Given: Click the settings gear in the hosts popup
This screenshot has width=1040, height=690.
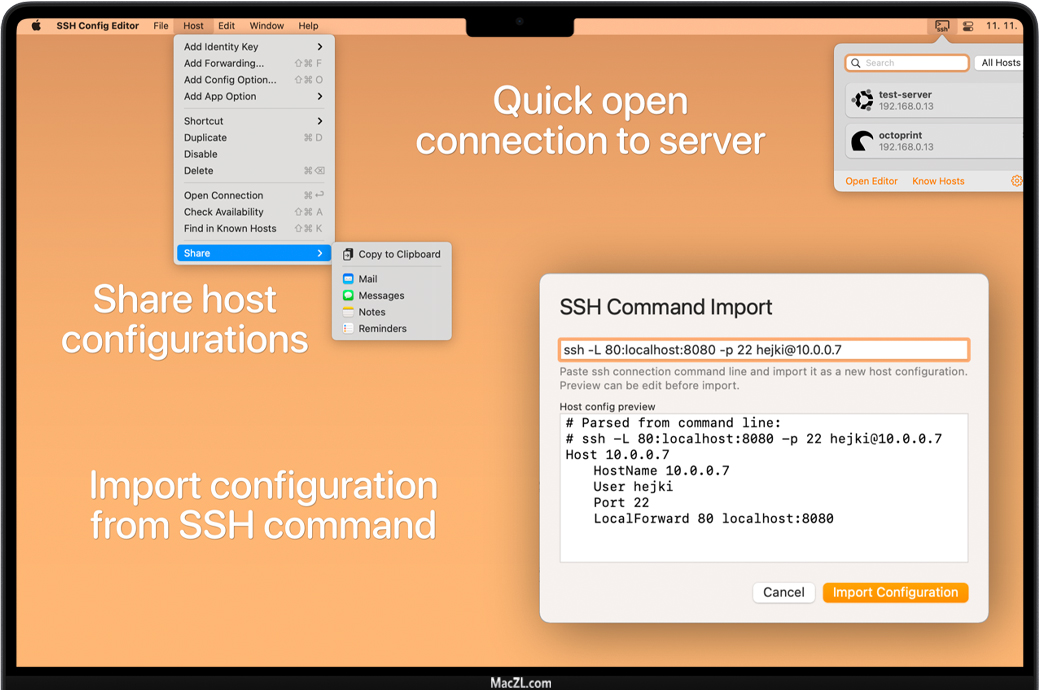Looking at the screenshot, I should (x=1016, y=181).
